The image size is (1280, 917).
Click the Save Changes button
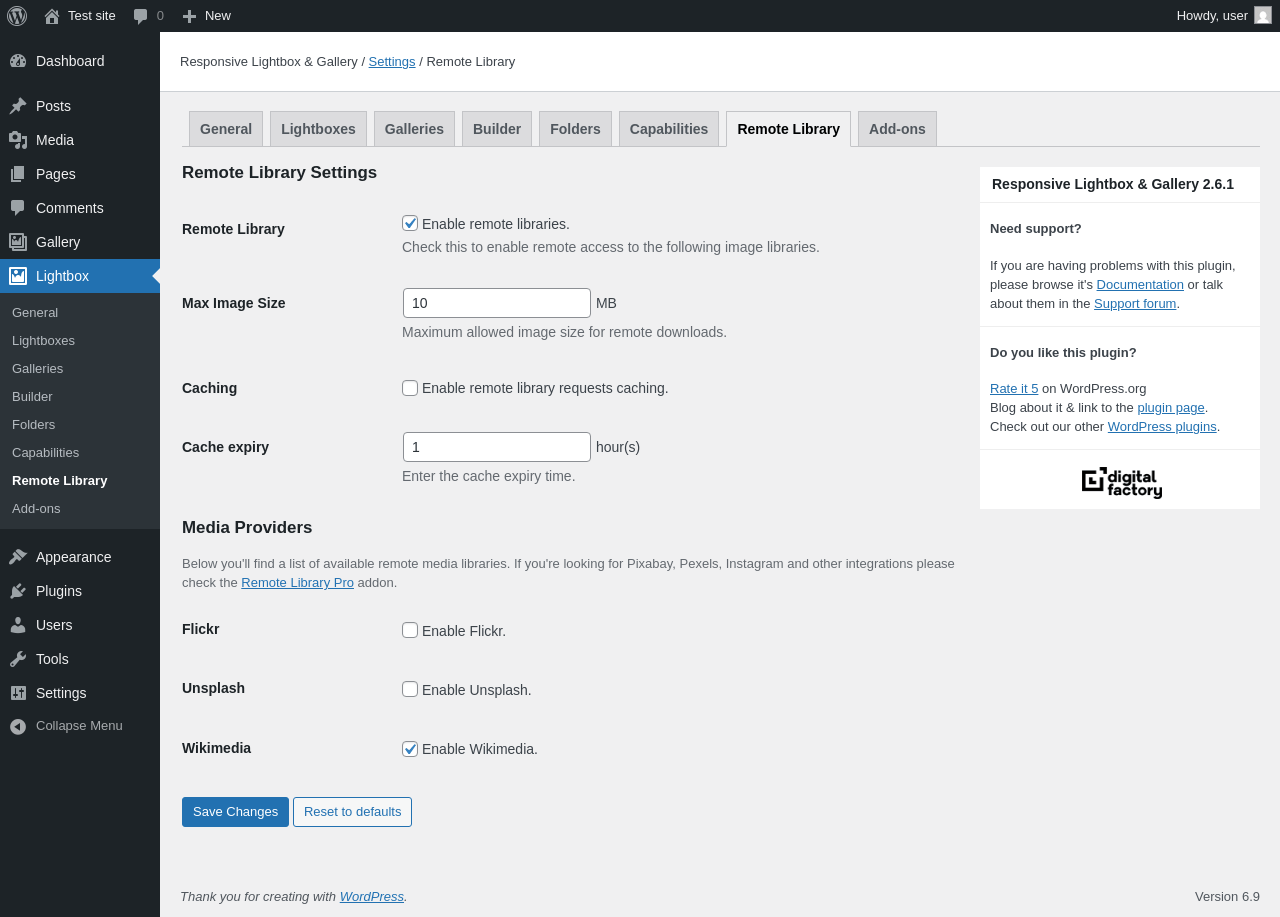pyautogui.click(x=235, y=812)
